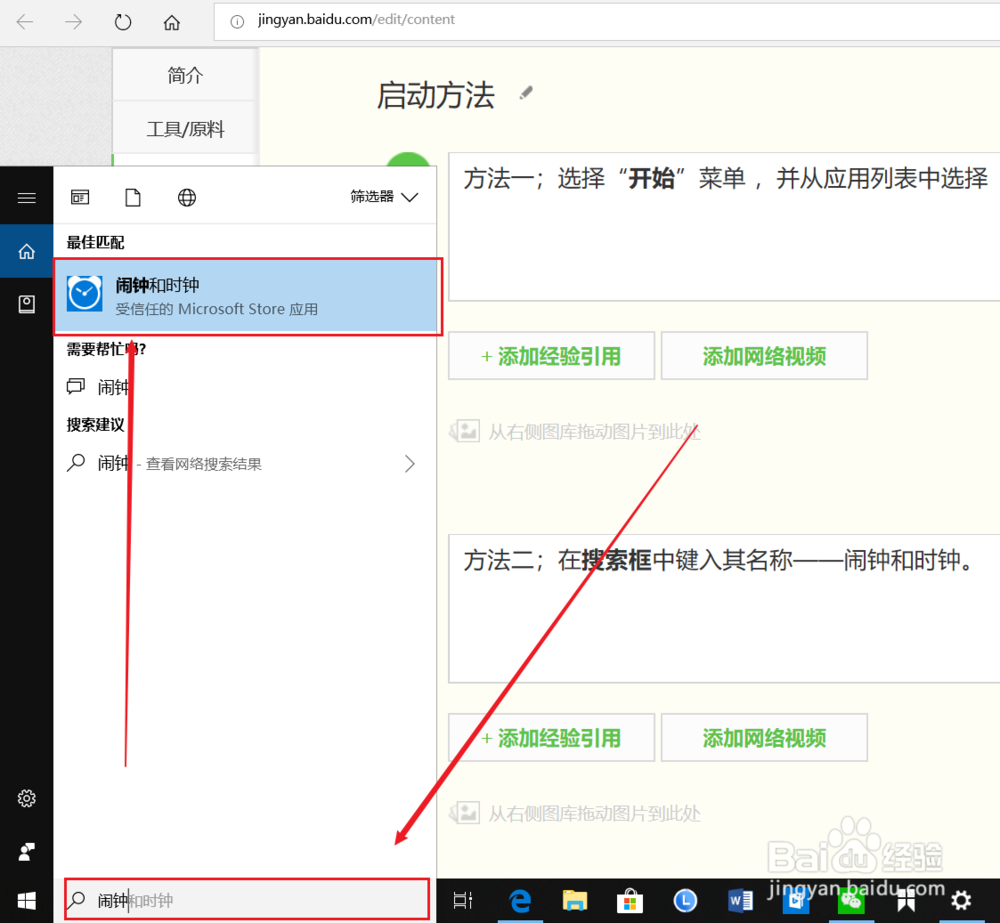
Task: Open Settings gear on the taskbar
Action: [x=961, y=901]
